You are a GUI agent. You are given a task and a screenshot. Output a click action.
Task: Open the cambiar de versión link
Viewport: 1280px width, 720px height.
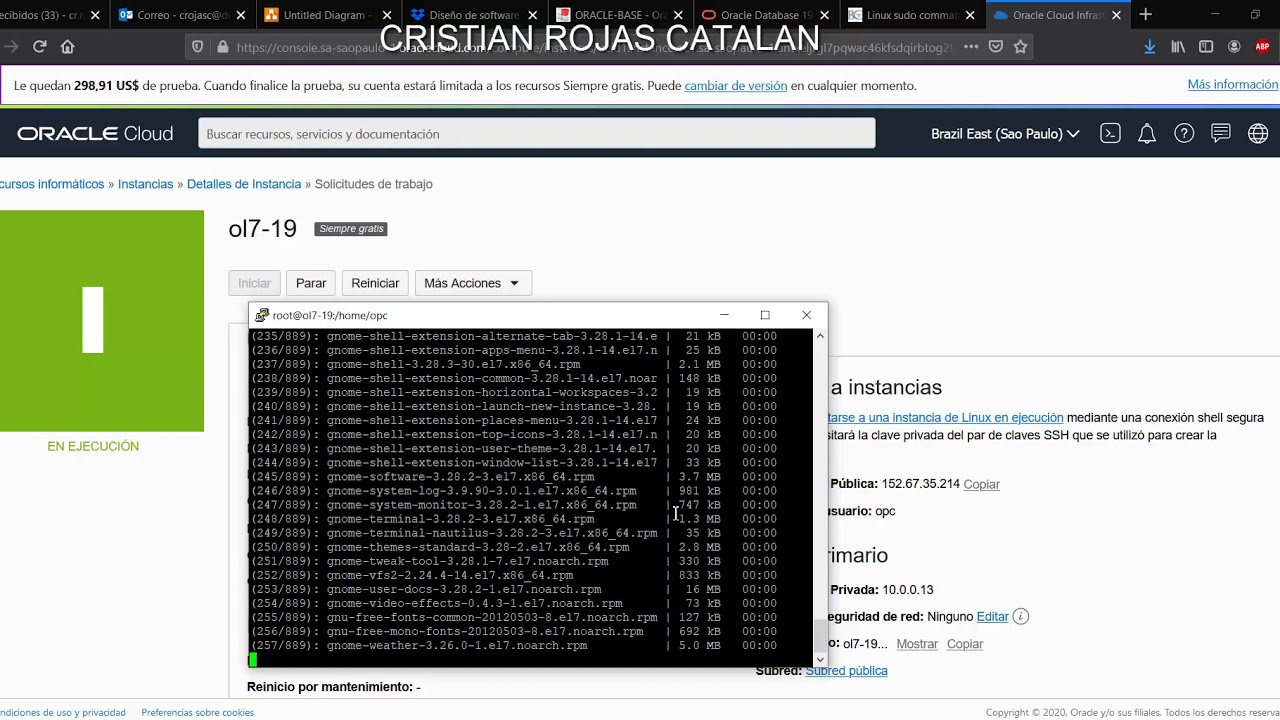coord(735,86)
